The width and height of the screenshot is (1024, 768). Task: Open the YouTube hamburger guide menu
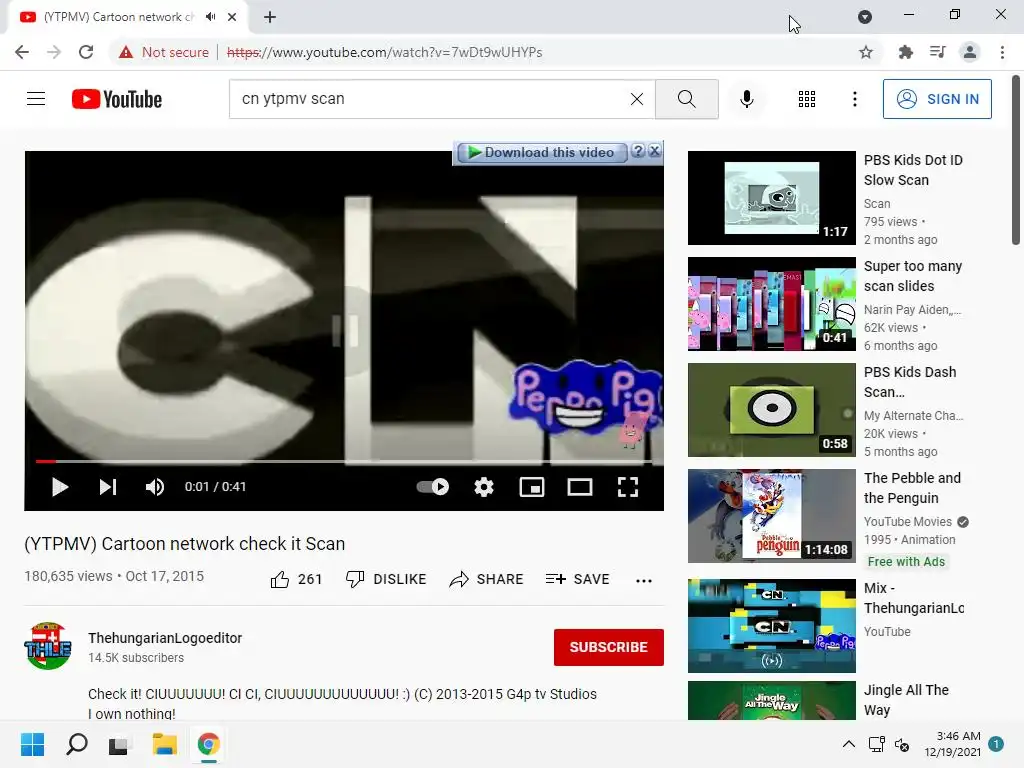pos(36,99)
